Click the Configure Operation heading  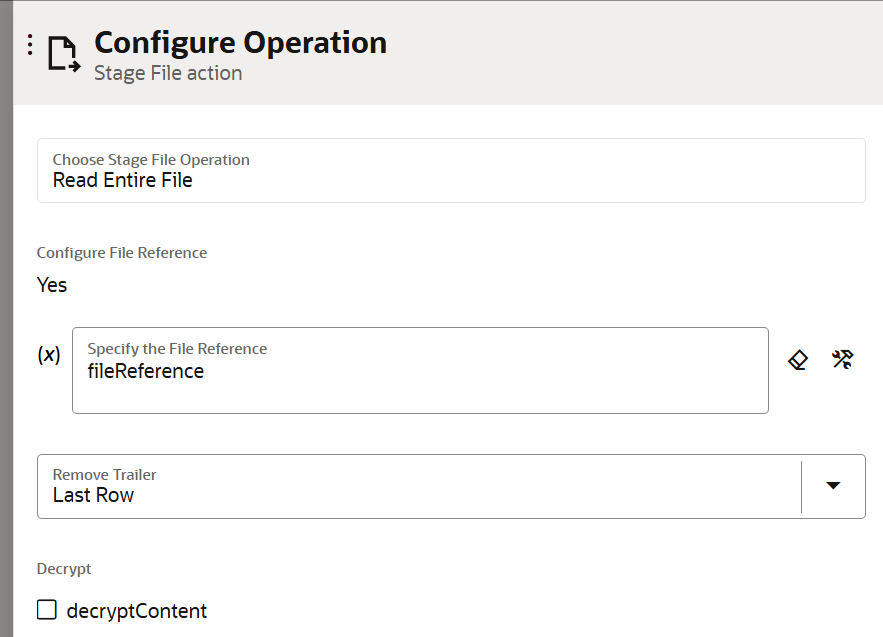coord(240,43)
